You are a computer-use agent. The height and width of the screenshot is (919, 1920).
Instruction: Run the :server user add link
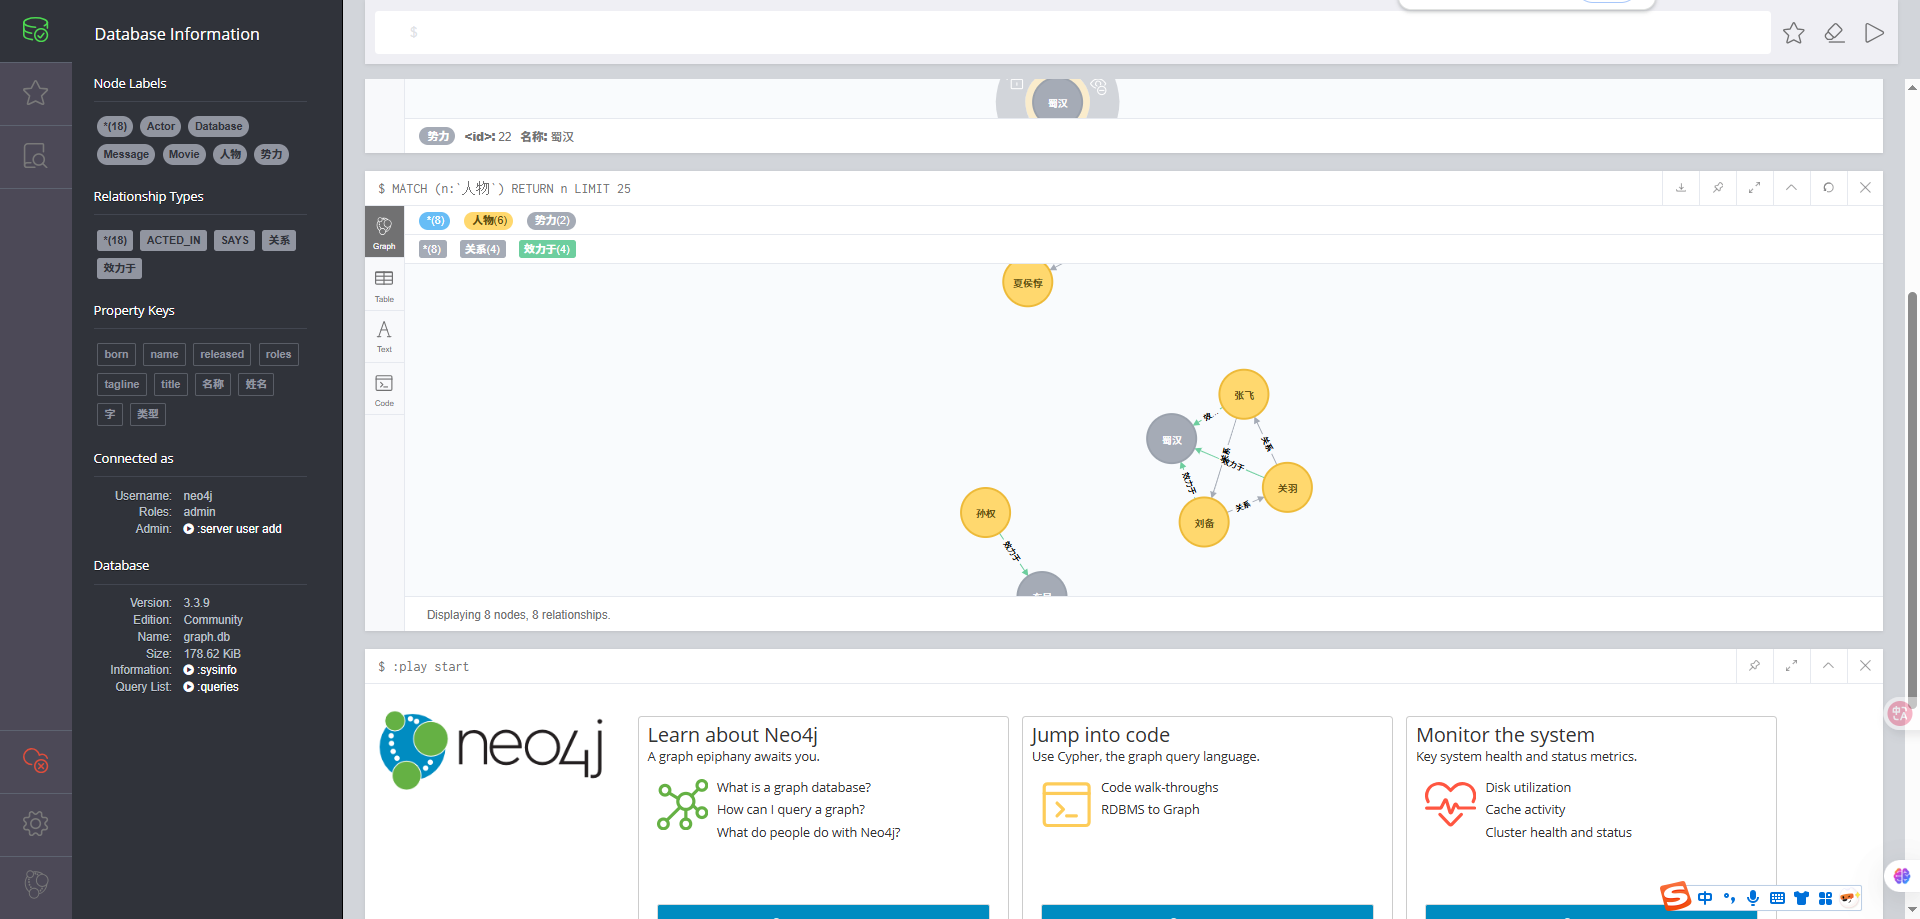pos(233,529)
